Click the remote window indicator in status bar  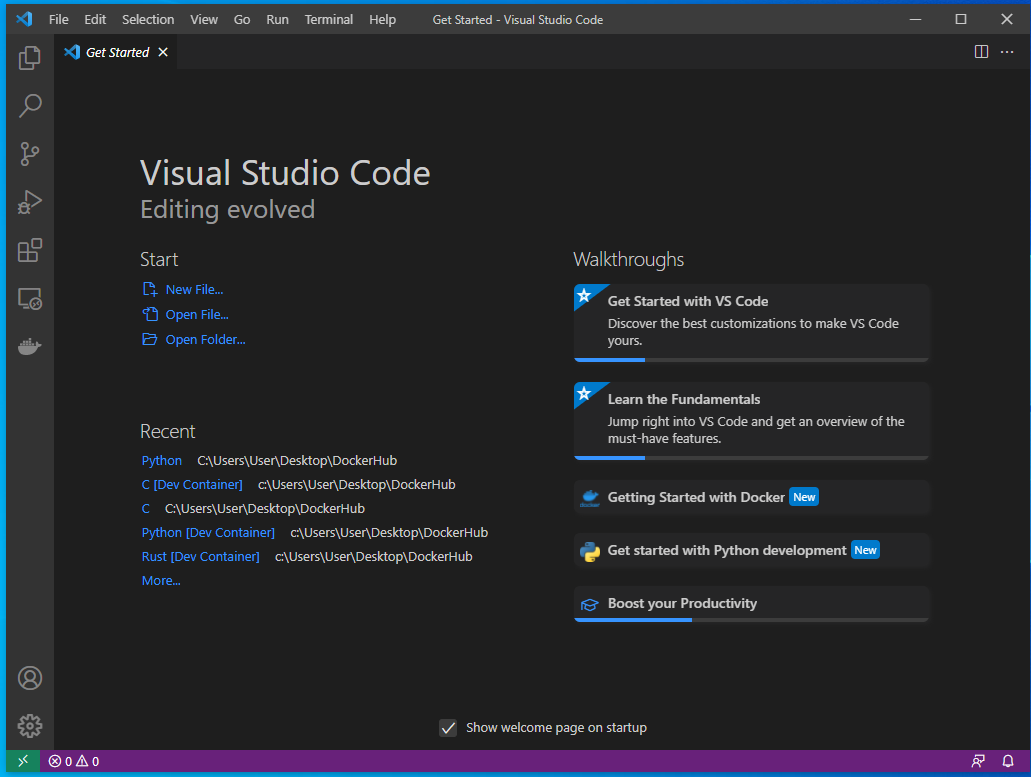(x=21, y=760)
